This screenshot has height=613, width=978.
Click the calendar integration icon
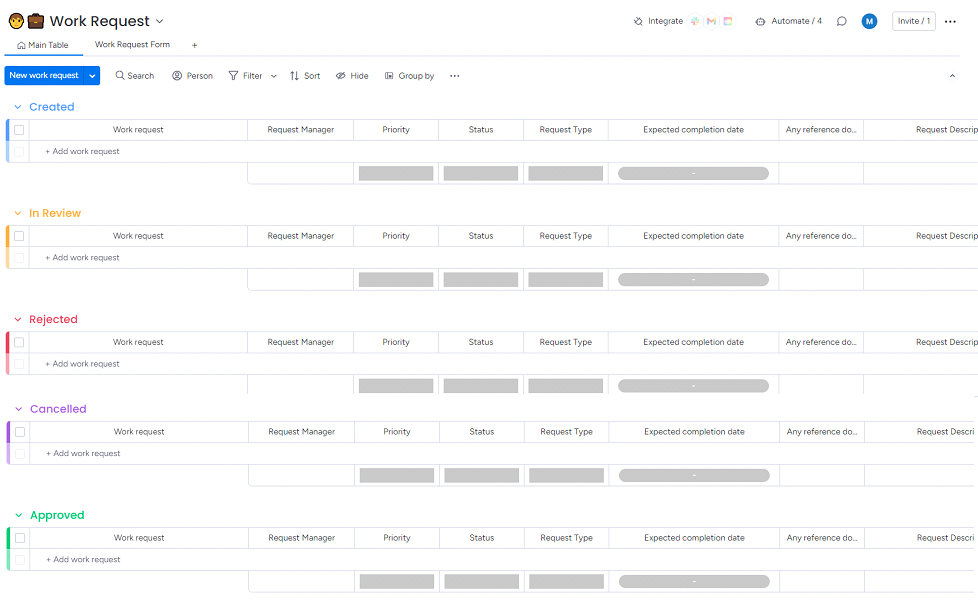point(727,21)
